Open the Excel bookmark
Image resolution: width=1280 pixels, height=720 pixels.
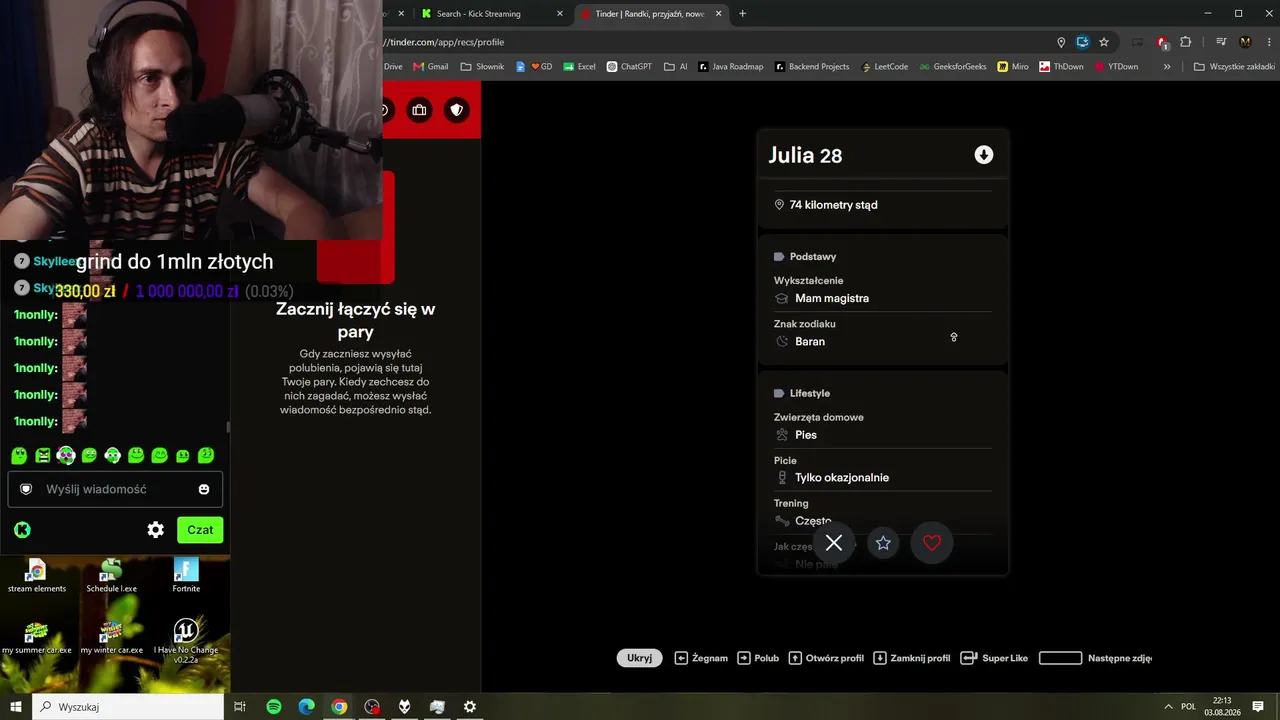[x=579, y=67]
